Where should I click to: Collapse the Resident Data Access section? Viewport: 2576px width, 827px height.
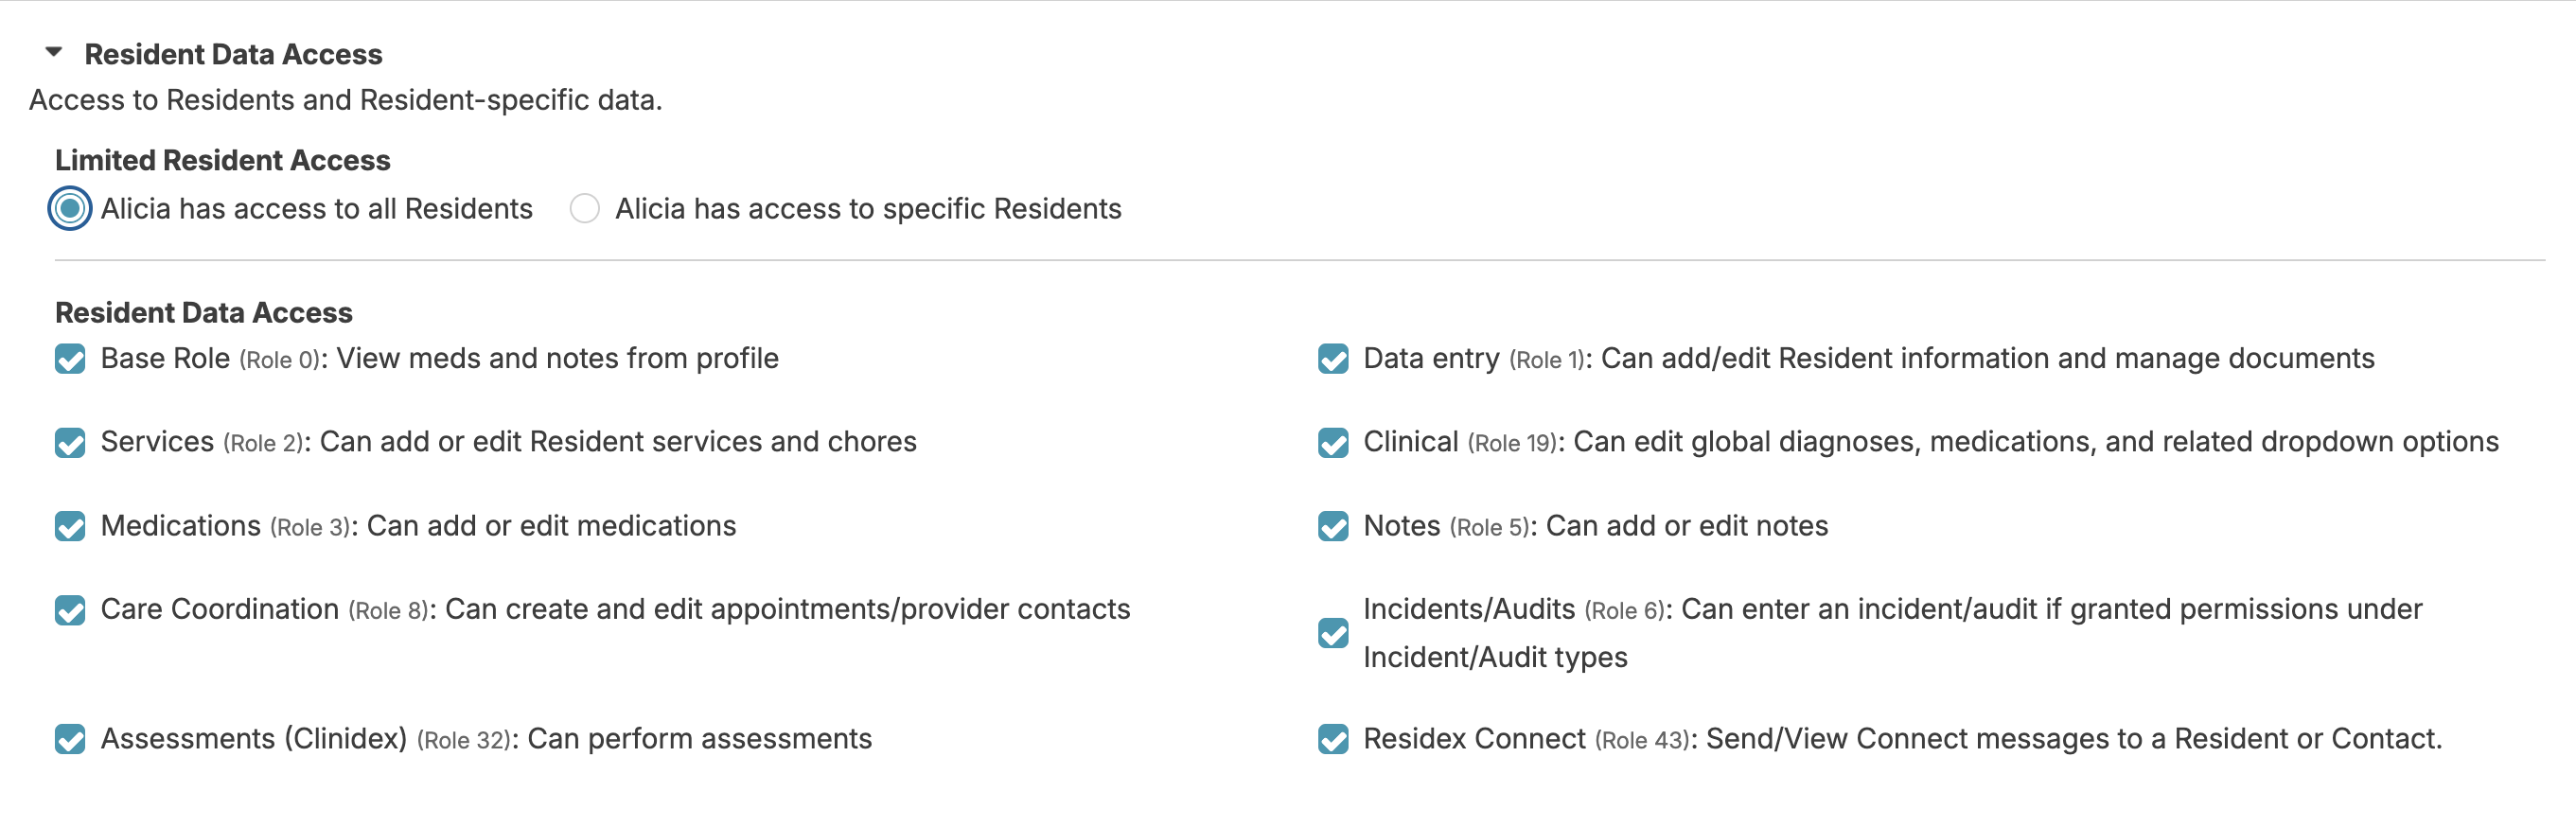coord(54,52)
